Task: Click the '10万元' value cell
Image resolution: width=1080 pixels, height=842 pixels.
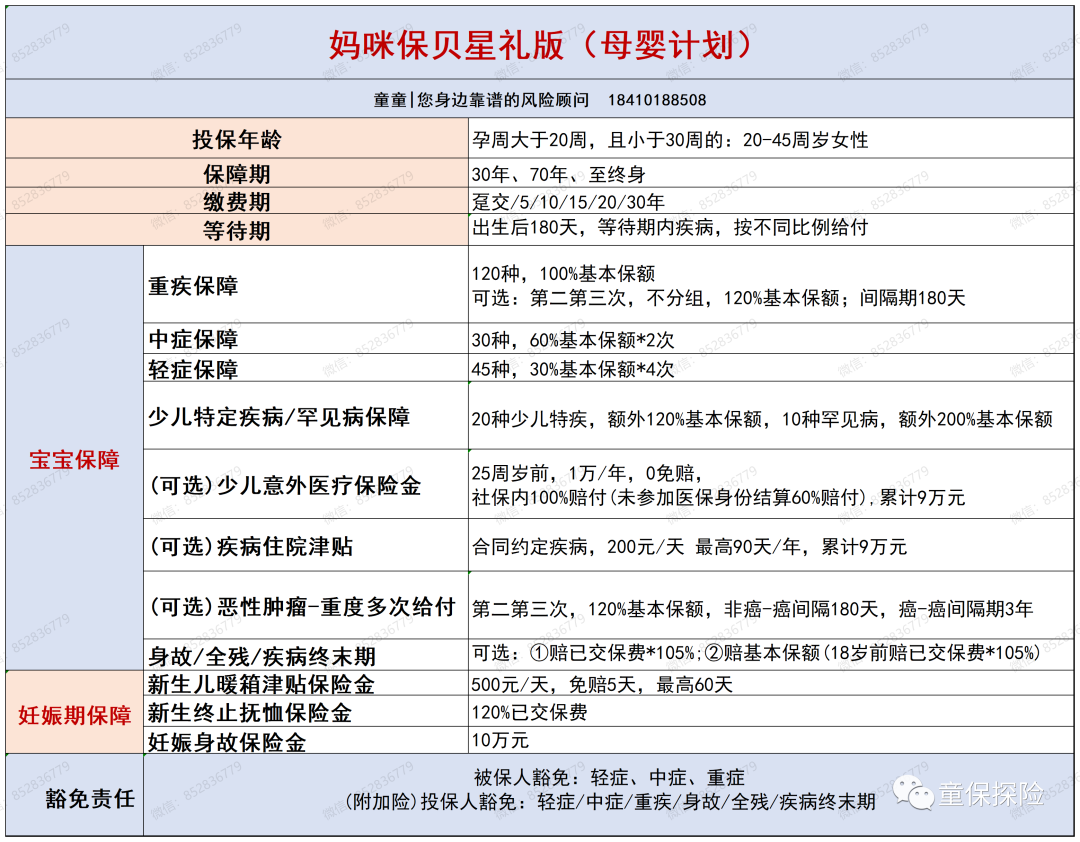Action: (771, 739)
